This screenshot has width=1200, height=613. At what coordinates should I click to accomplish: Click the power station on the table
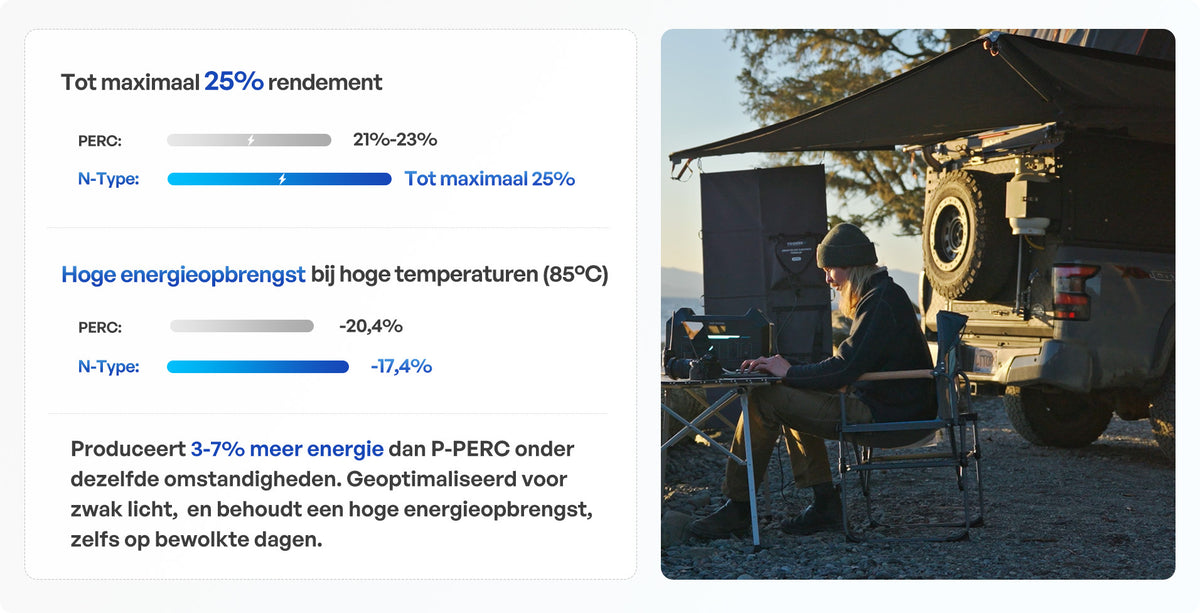(x=718, y=340)
